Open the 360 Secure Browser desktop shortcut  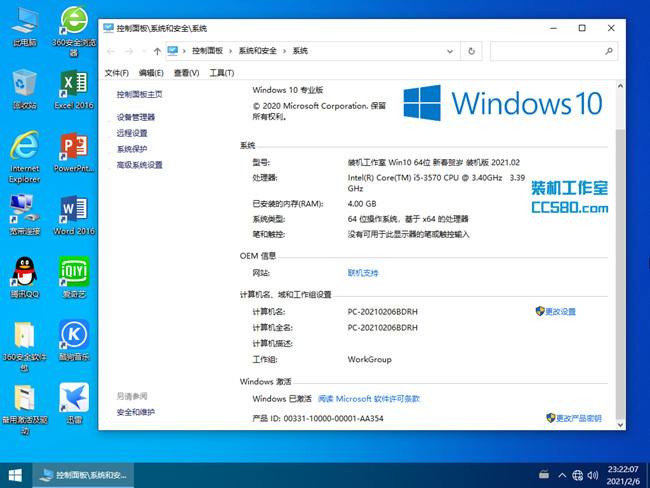point(74,31)
